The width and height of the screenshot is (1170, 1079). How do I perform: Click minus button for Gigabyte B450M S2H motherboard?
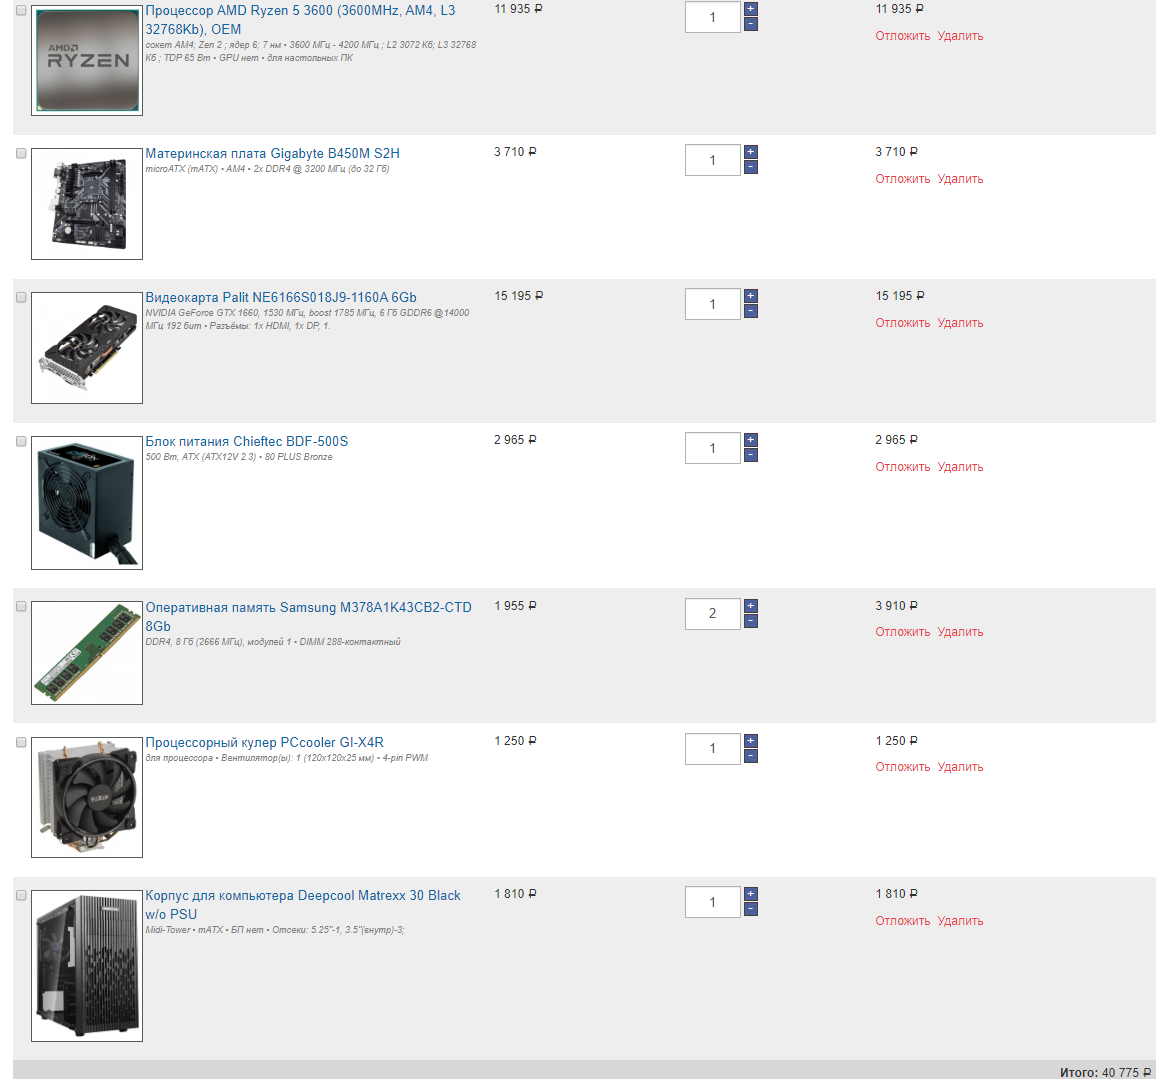click(751, 167)
